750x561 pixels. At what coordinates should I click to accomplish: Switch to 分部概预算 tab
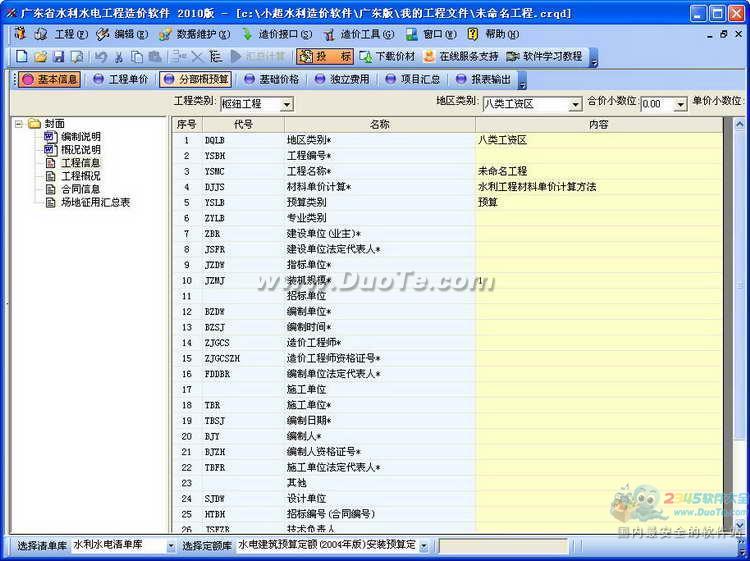(x=196, y=79)
